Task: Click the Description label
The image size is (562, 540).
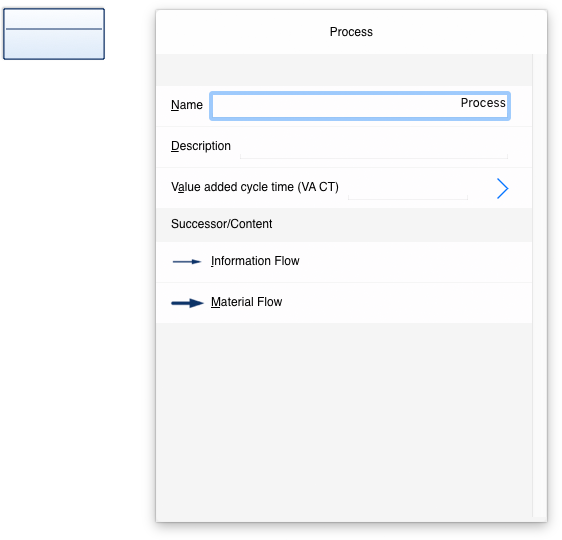Action: coord(201,146)
